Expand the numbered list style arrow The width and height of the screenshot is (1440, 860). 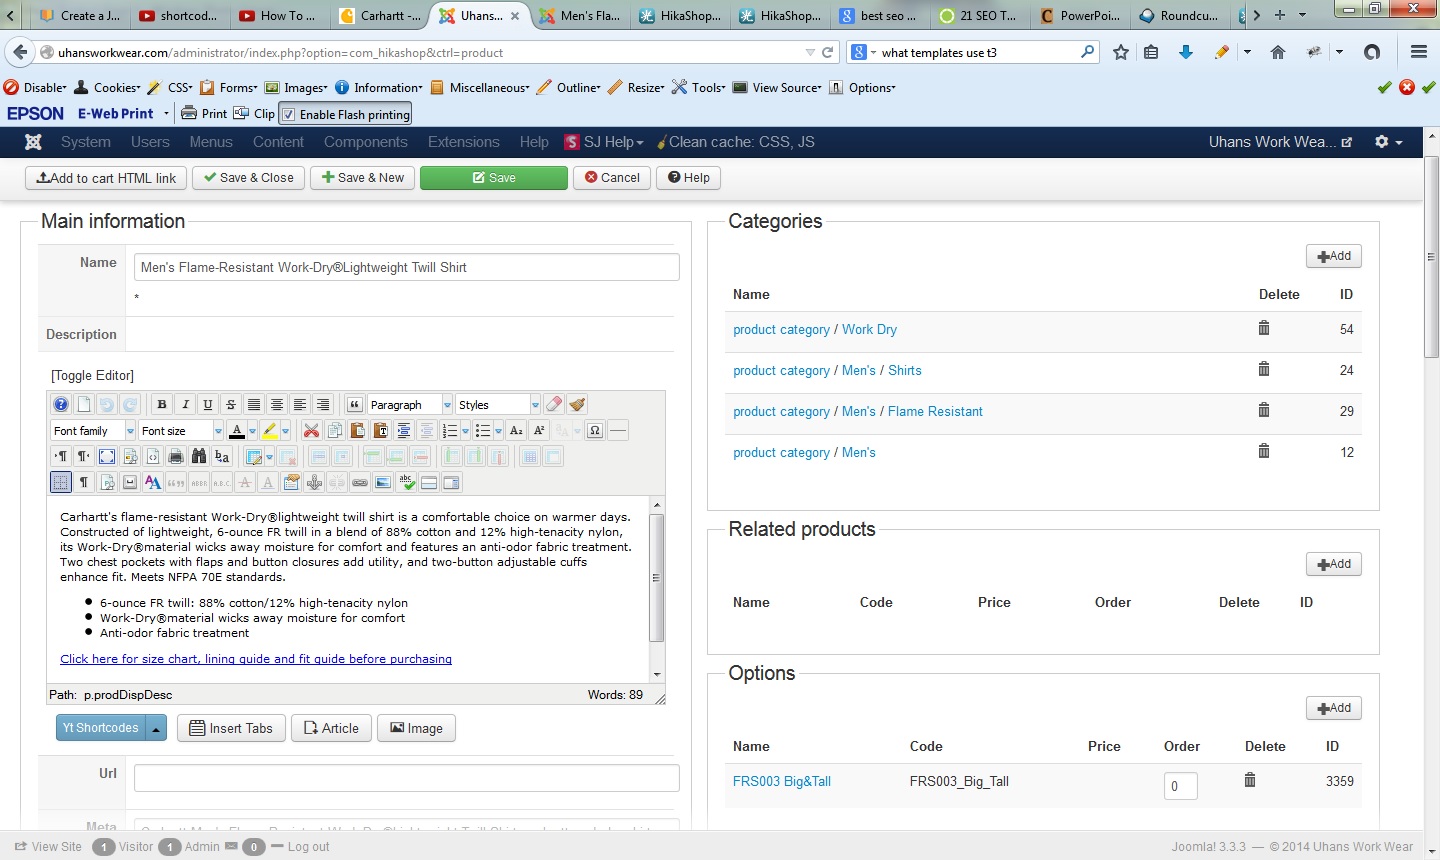(465, 431)
